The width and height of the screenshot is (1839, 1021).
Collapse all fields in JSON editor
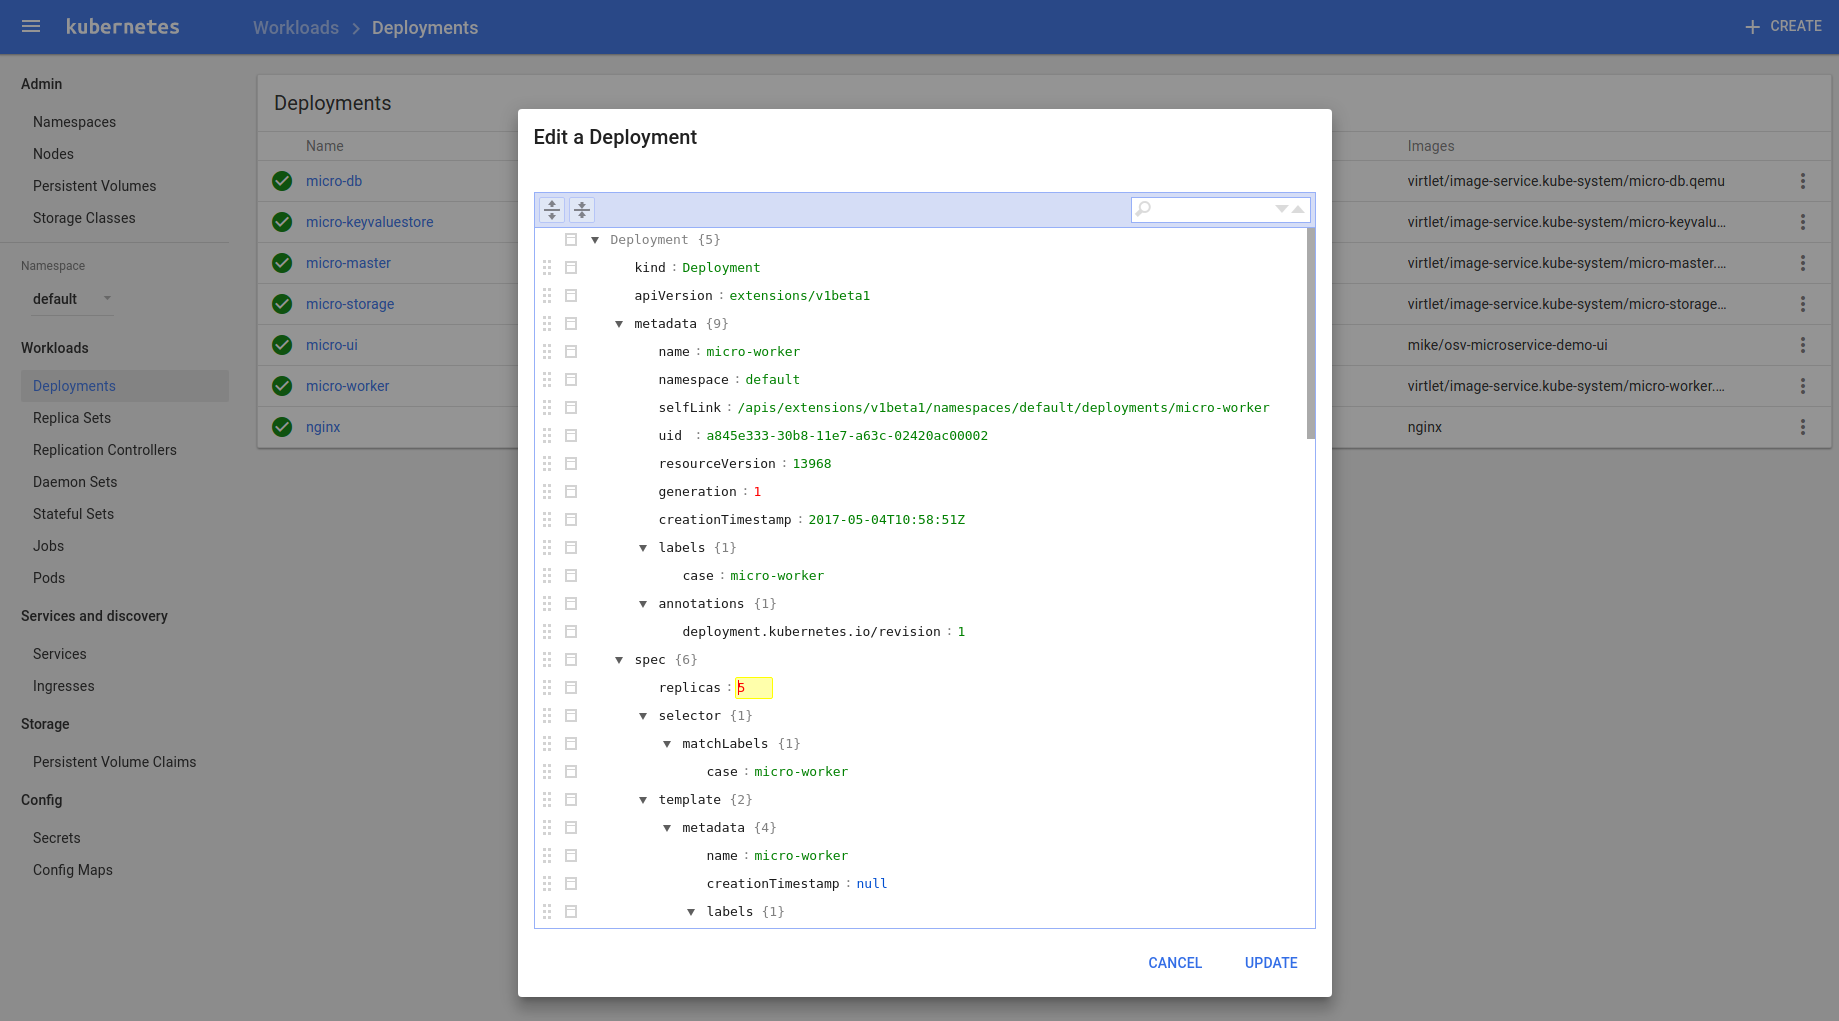coord(582,210)
